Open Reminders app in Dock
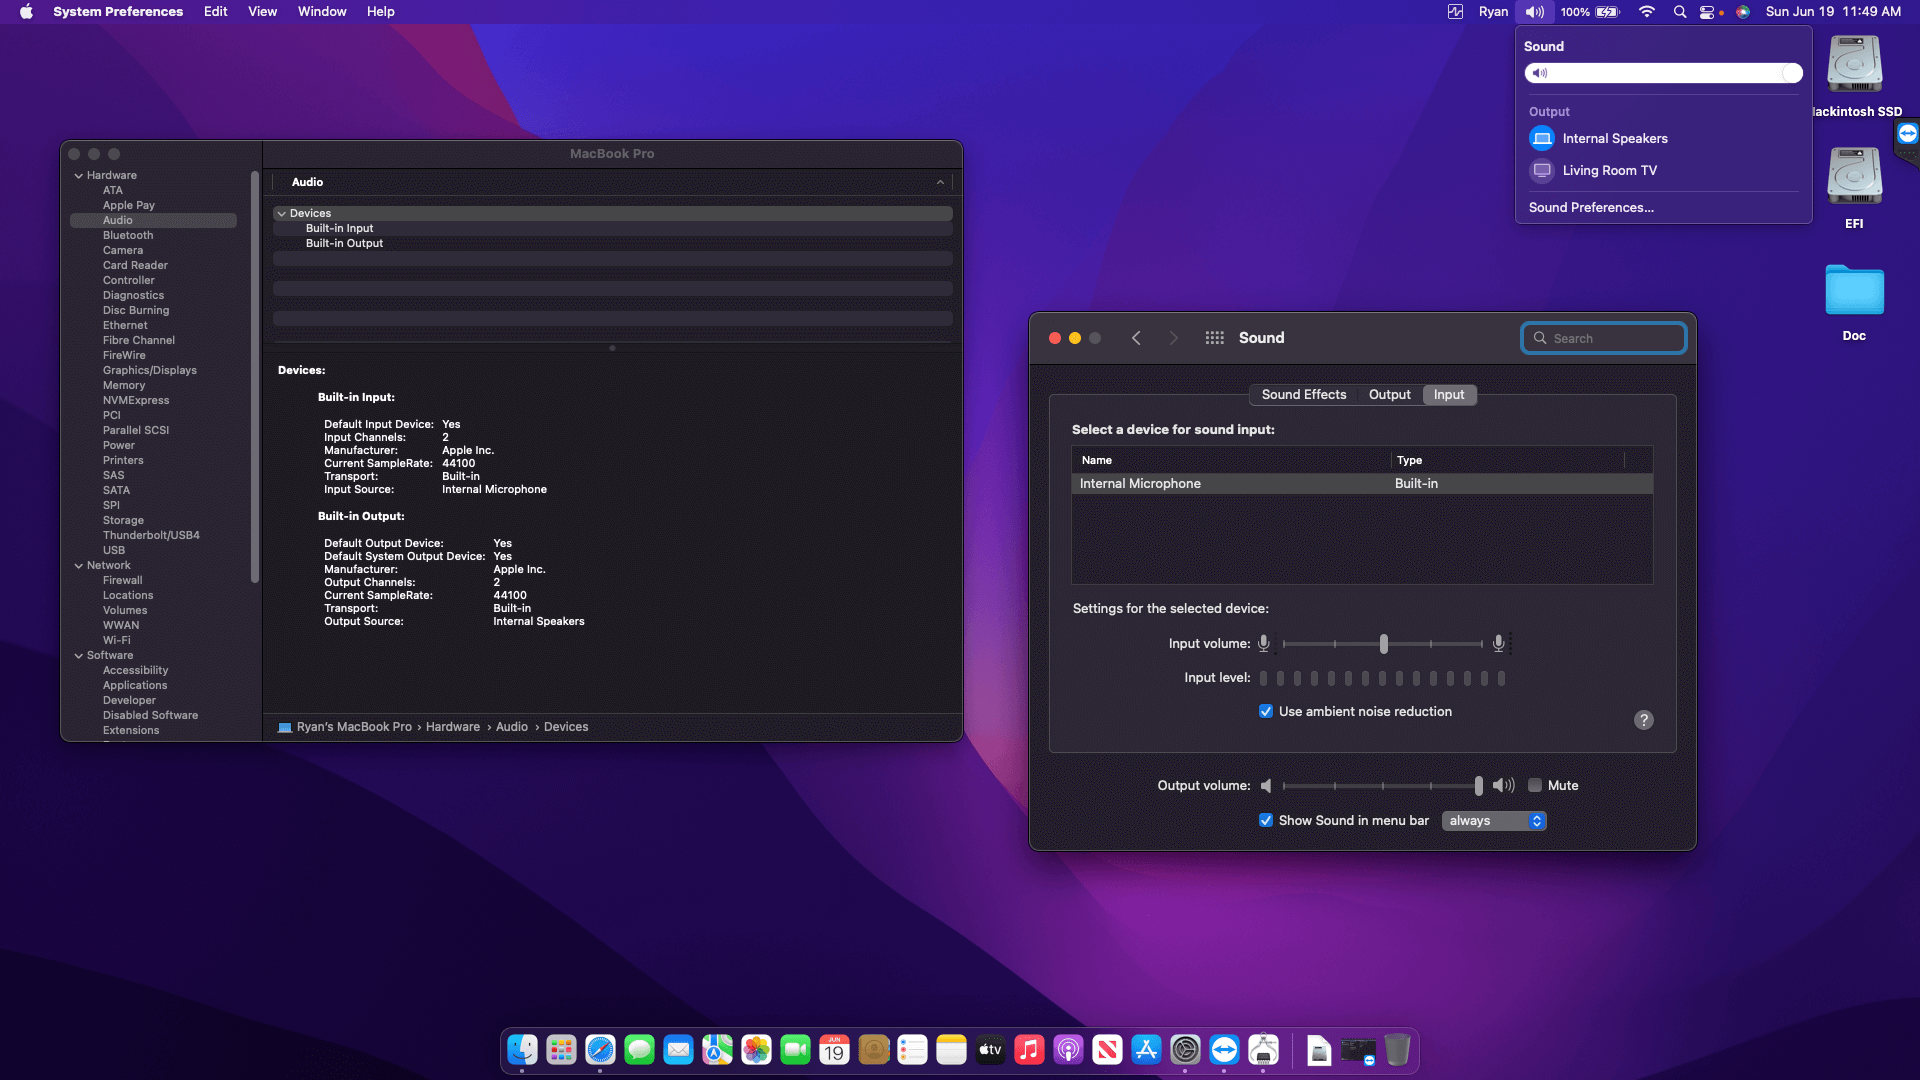Screen dimensions: 1920x1080 912,1050
